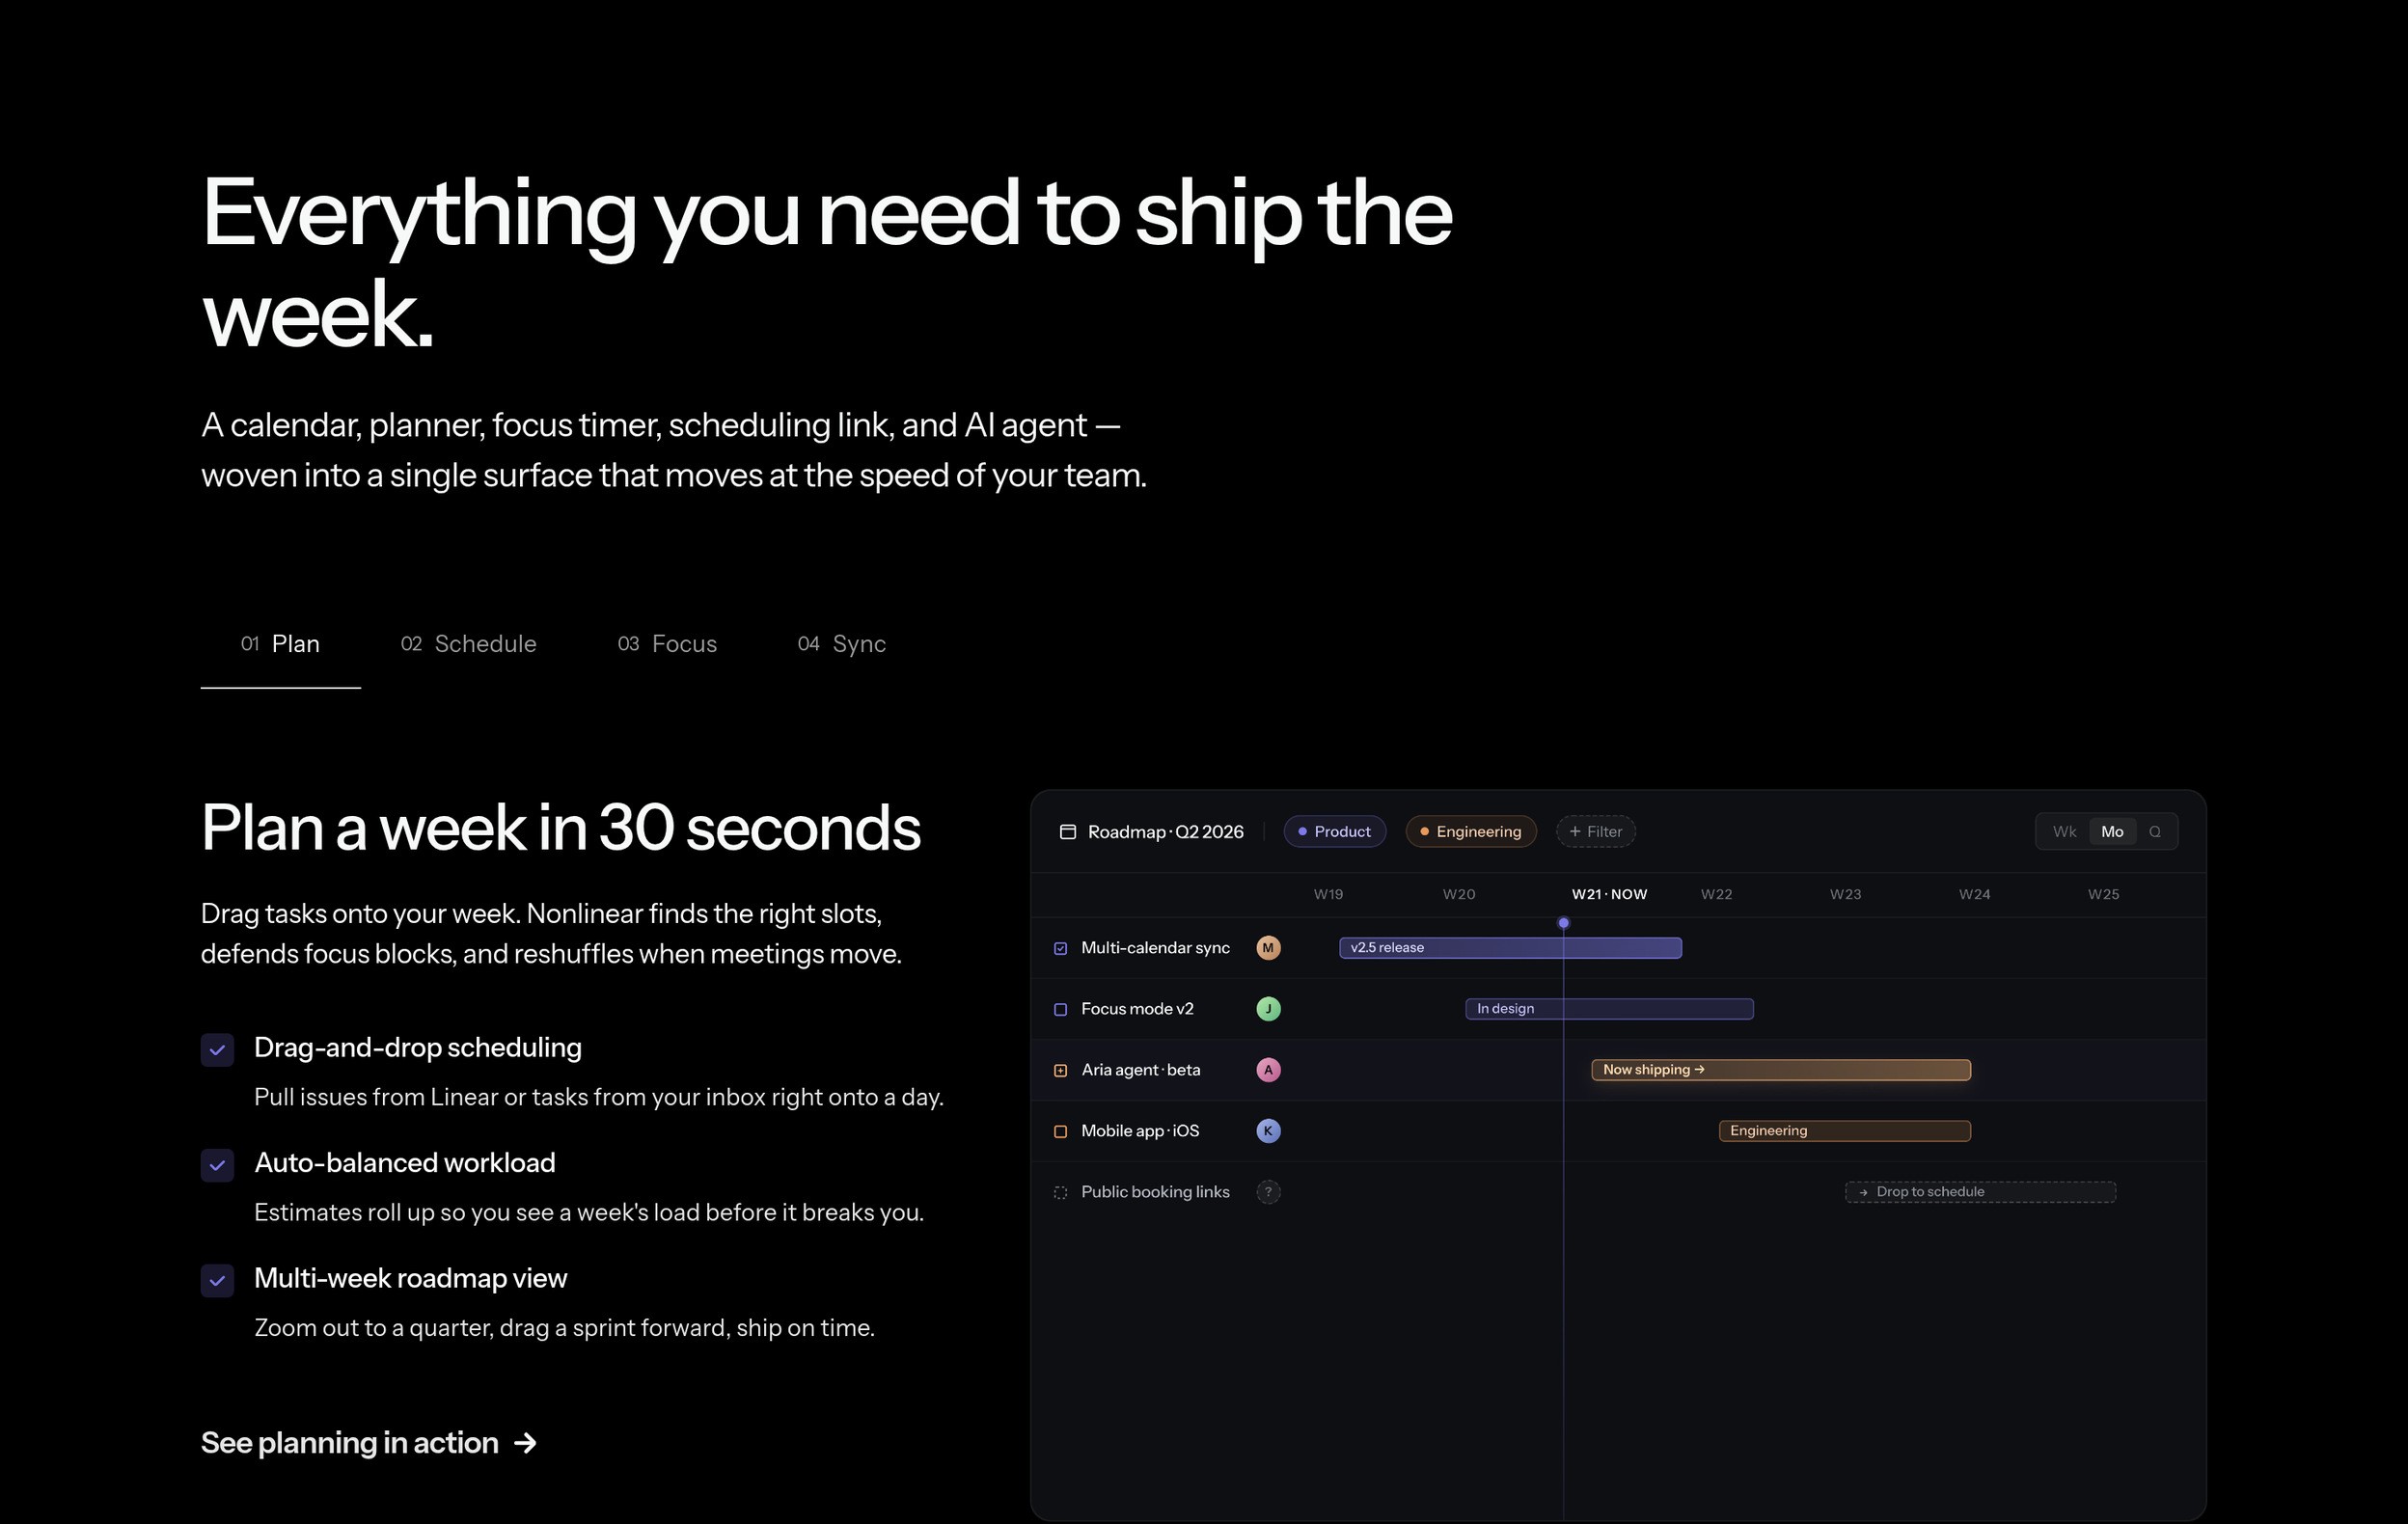Check the Focus mode v2 checkbox
Screen dimensions: 2408x1524
[1060, 1009]
